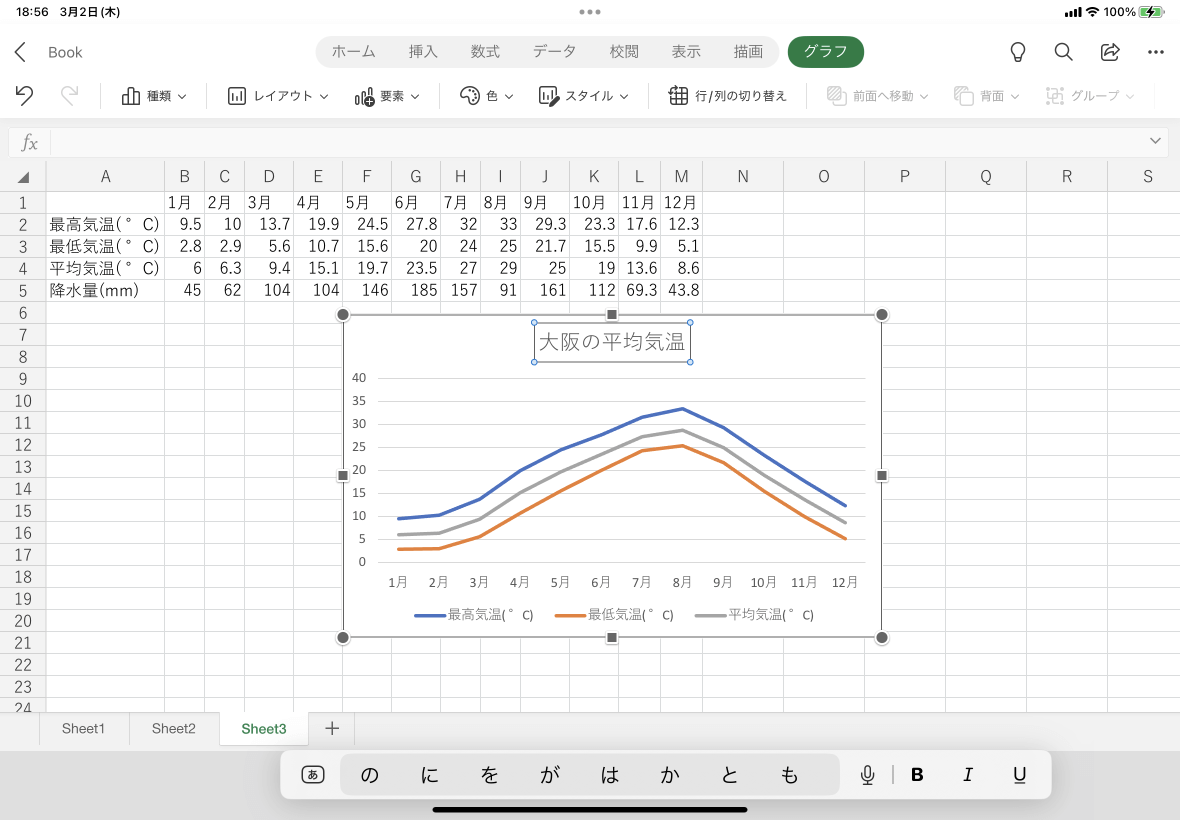Click the 最高気温 legend entry
The width and height of the screenshot is (1180, 820).
[474, 615]
